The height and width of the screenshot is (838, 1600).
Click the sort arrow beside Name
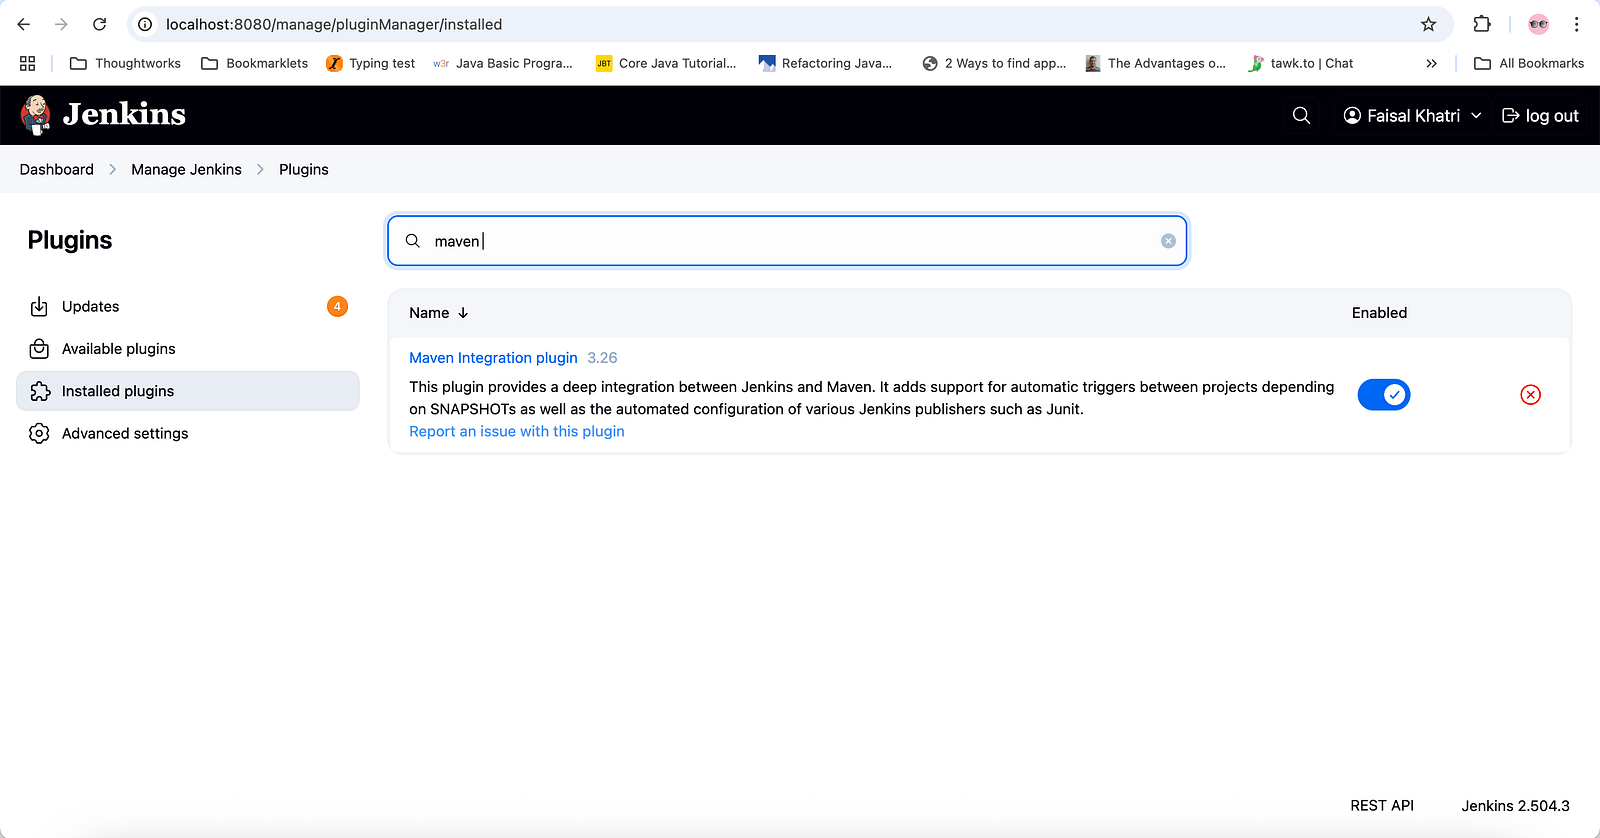tap(463, 313)
